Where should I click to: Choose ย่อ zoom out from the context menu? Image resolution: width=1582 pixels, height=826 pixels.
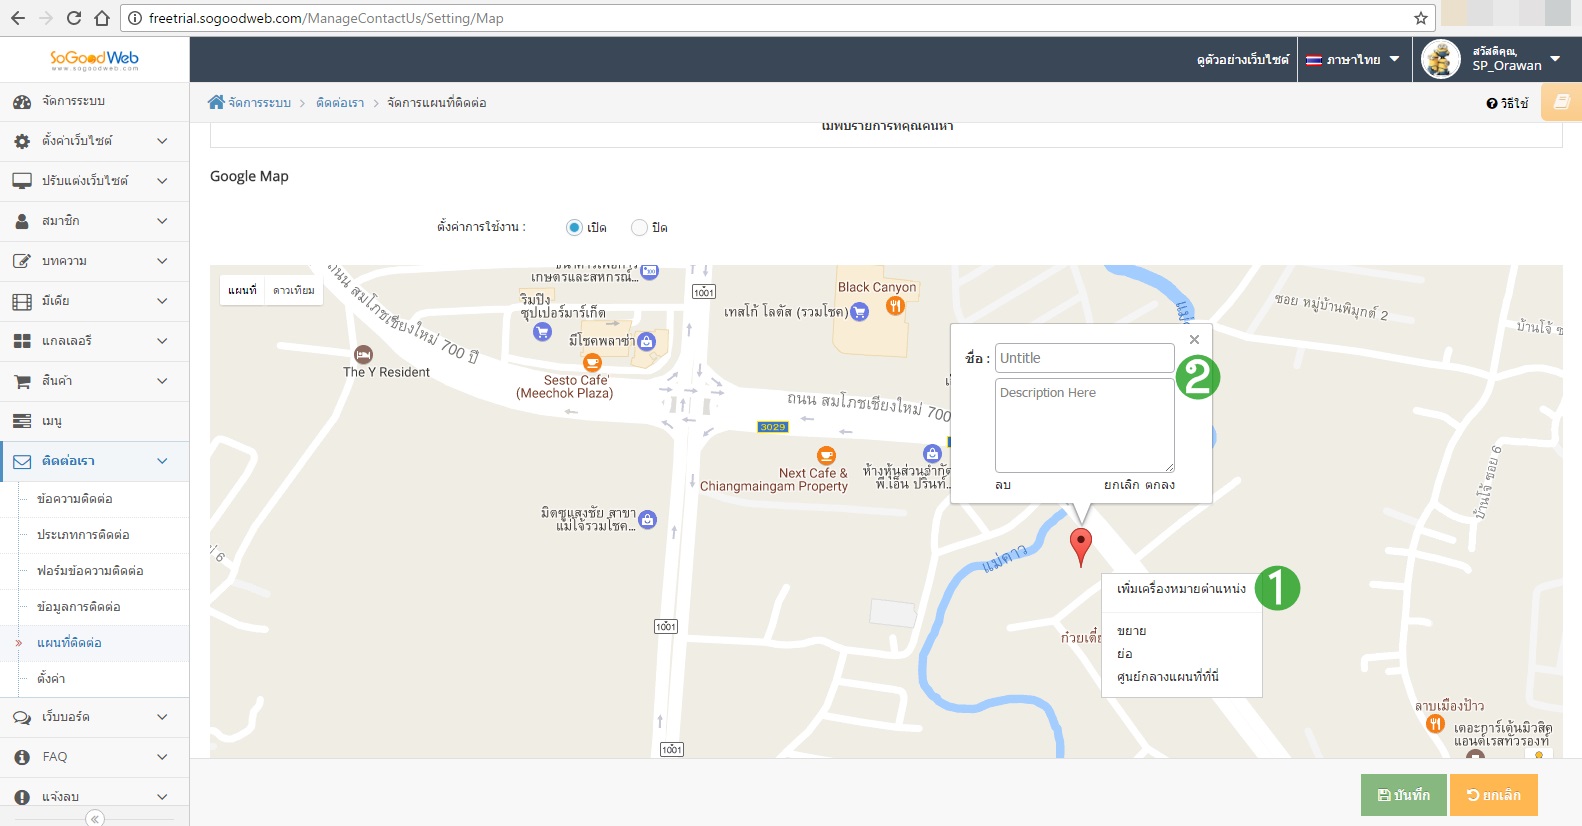[x=1124, y=654]
